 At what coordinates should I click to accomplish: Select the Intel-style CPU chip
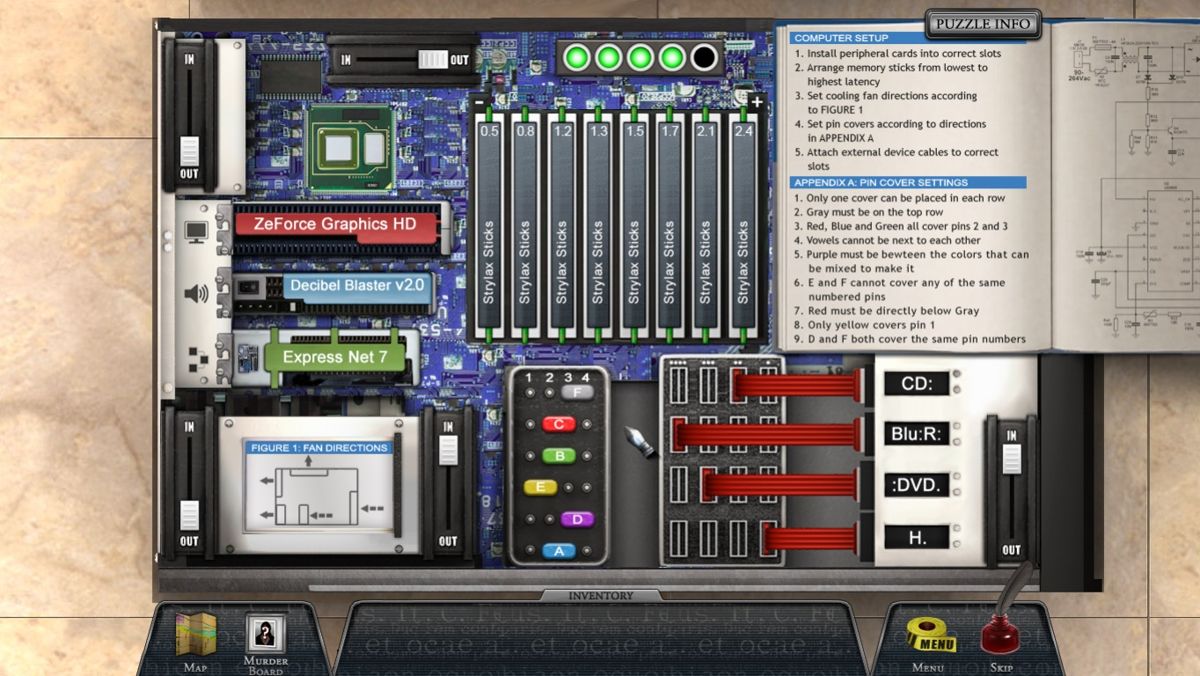tap(348, 149)
